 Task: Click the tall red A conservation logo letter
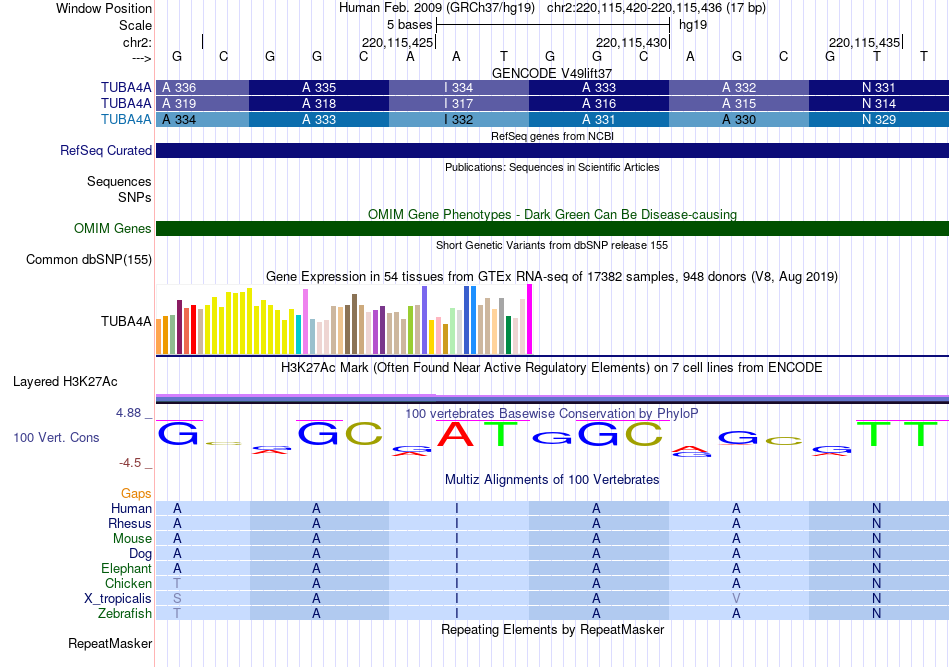(x=456, y=434)
